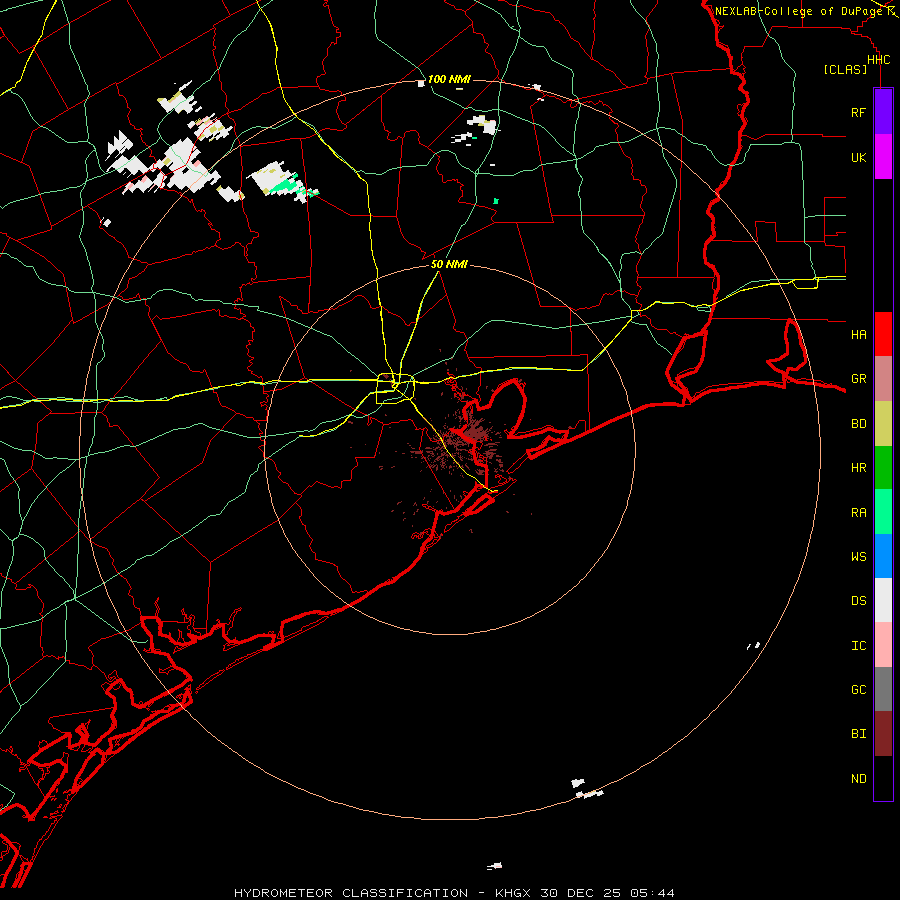Click the 'ND' legend label
900x900 pixels.
[x=858, y=779]
